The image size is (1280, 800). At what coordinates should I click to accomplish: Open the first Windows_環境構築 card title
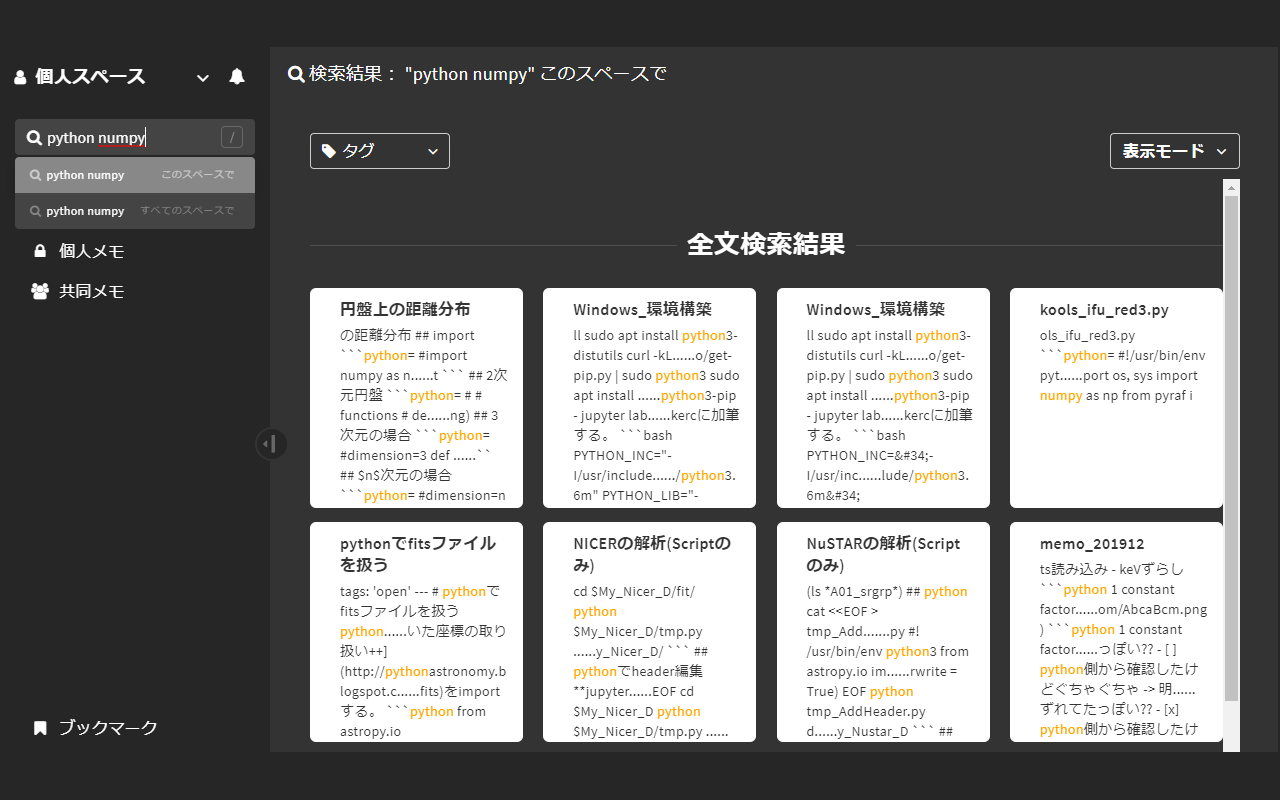642,309
